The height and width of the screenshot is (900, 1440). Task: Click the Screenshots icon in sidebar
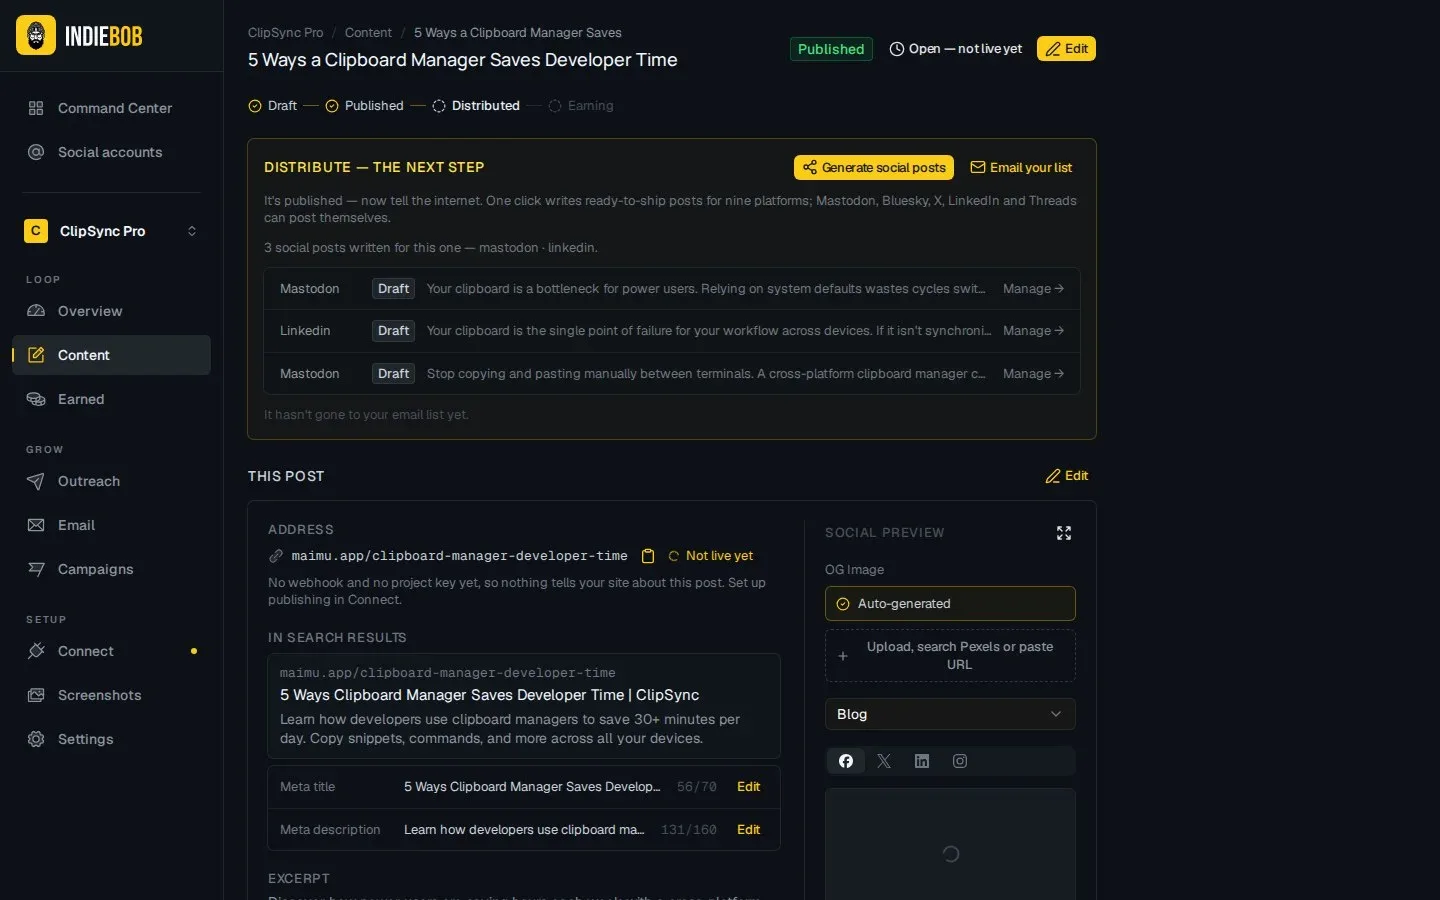click(x=36, y=695)
